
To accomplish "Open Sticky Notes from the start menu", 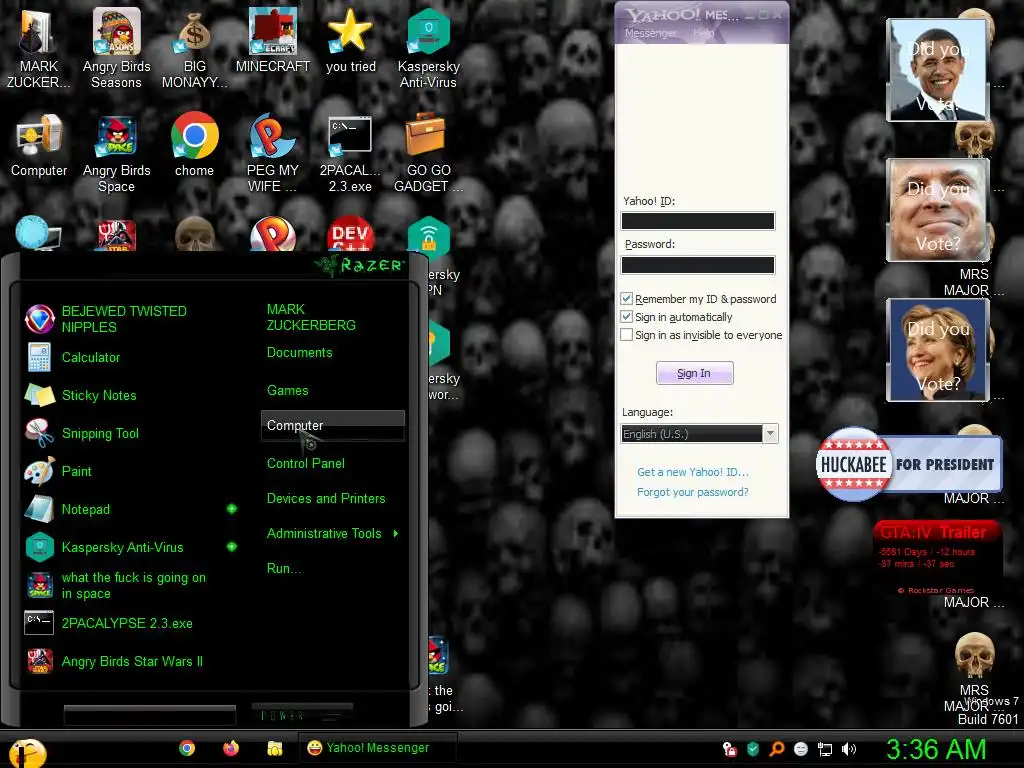I will tap(81, 395).
